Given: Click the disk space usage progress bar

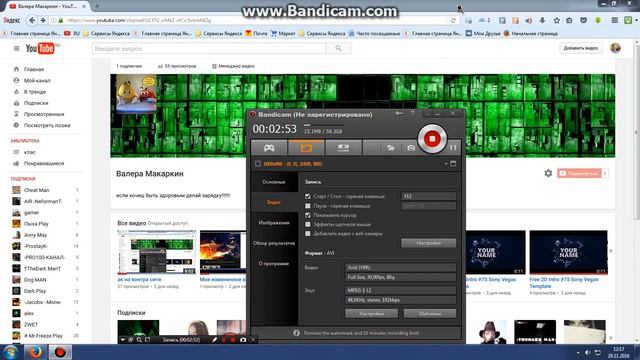Looking at the screenshot, I should (x=323, y=125).
